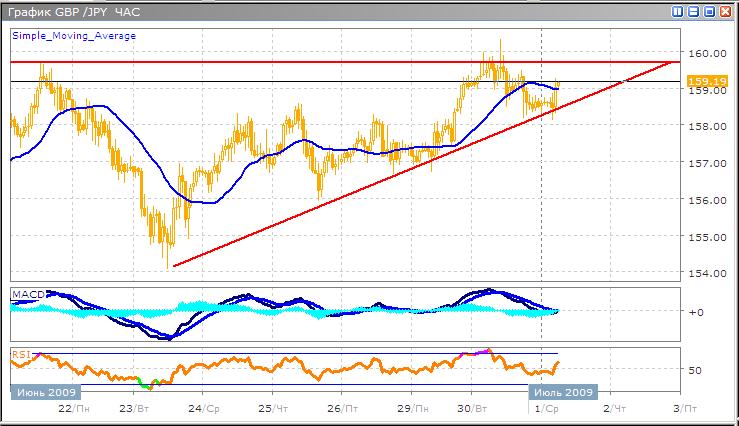Maximize the GBP/JPY chart window

(707, 12)
